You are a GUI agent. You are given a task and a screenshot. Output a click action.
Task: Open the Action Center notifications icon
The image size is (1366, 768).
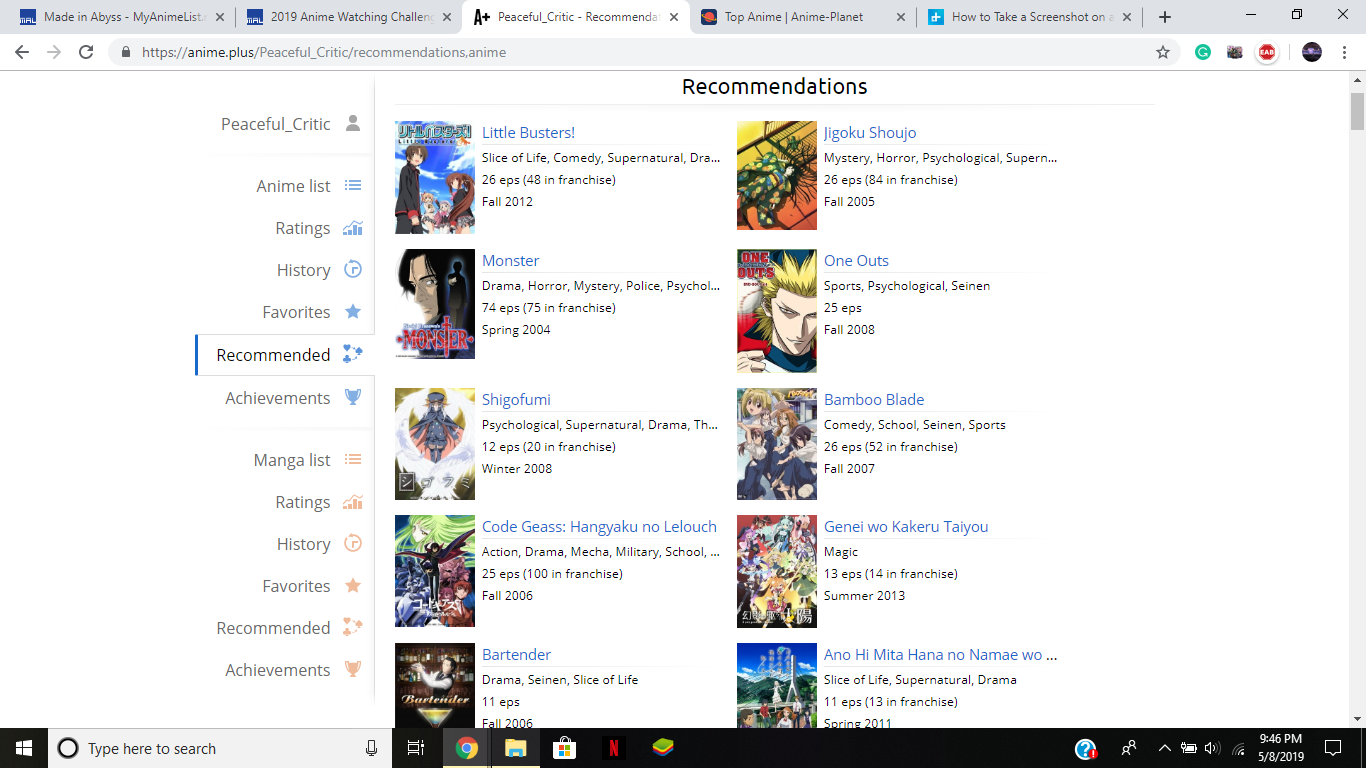point(1333,748)
